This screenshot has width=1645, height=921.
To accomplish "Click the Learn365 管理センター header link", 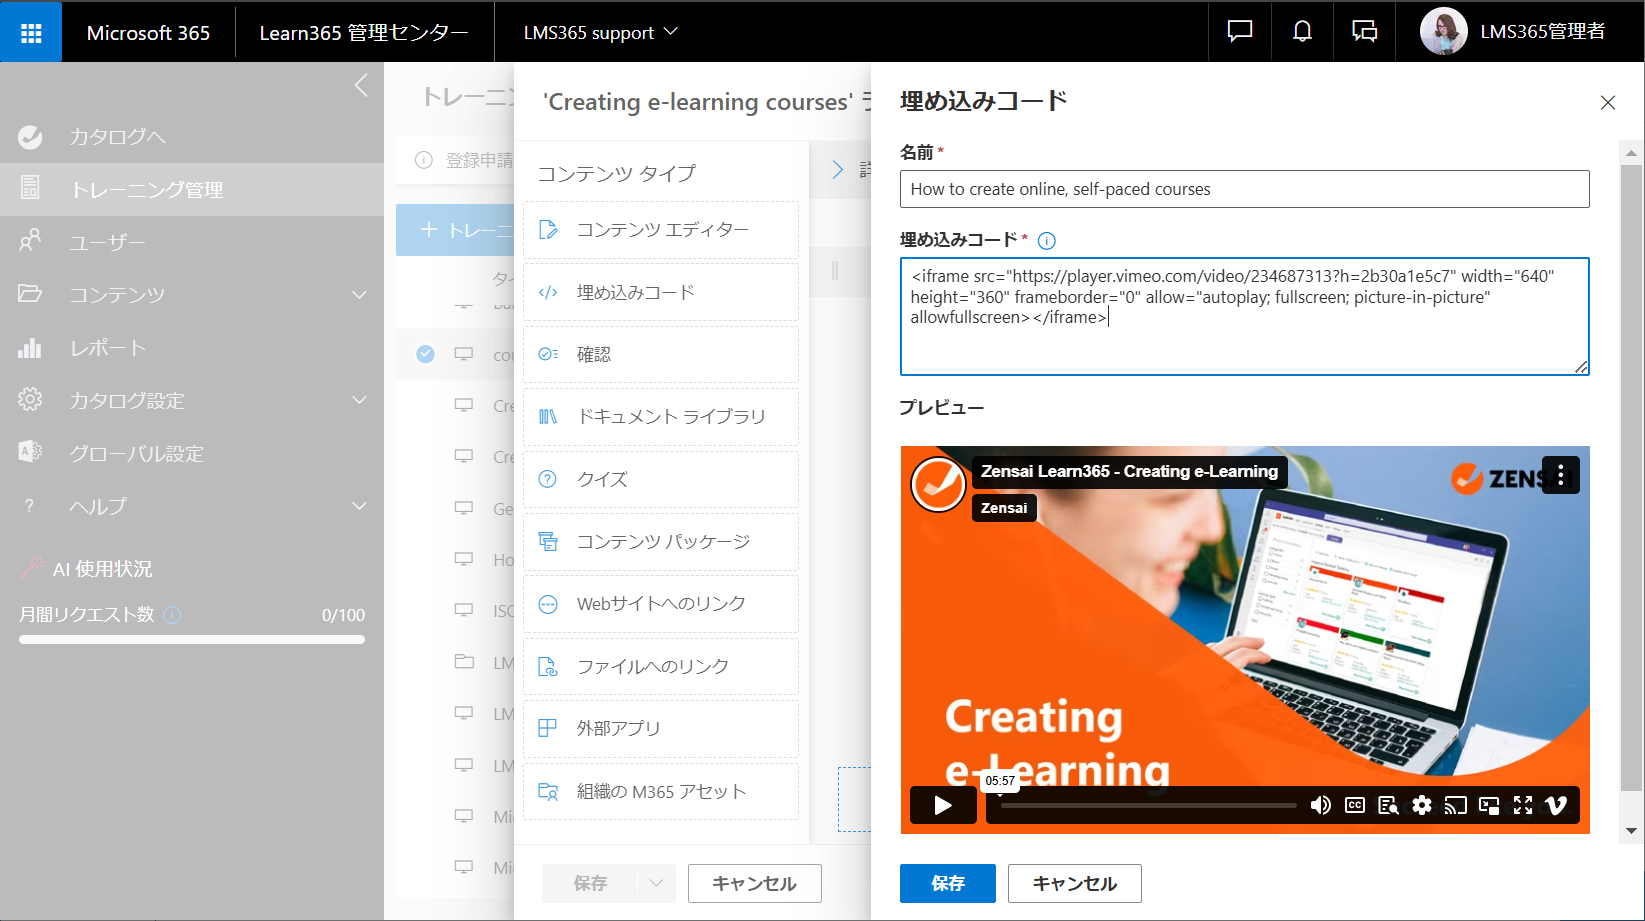I will (364, 33).
